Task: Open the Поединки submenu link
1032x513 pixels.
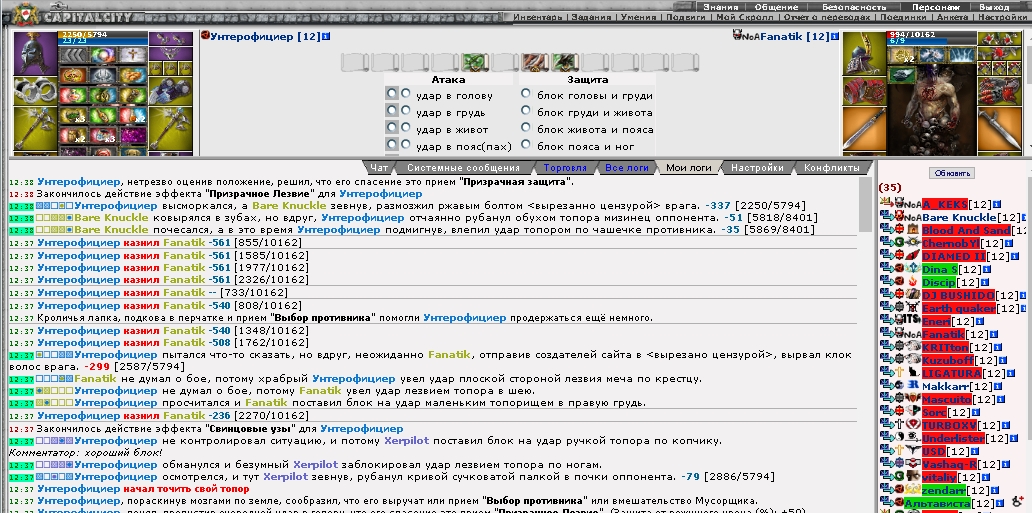Action: (905, 17)
